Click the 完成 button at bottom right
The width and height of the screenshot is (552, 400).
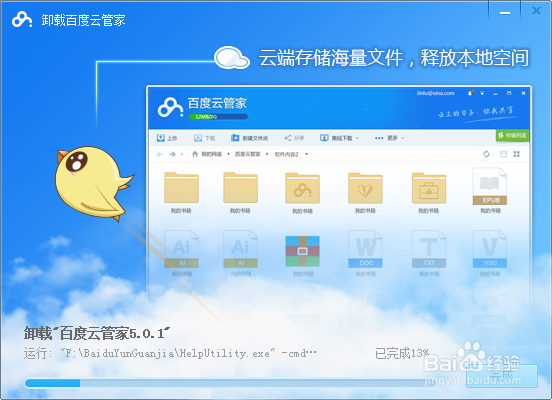502,376
